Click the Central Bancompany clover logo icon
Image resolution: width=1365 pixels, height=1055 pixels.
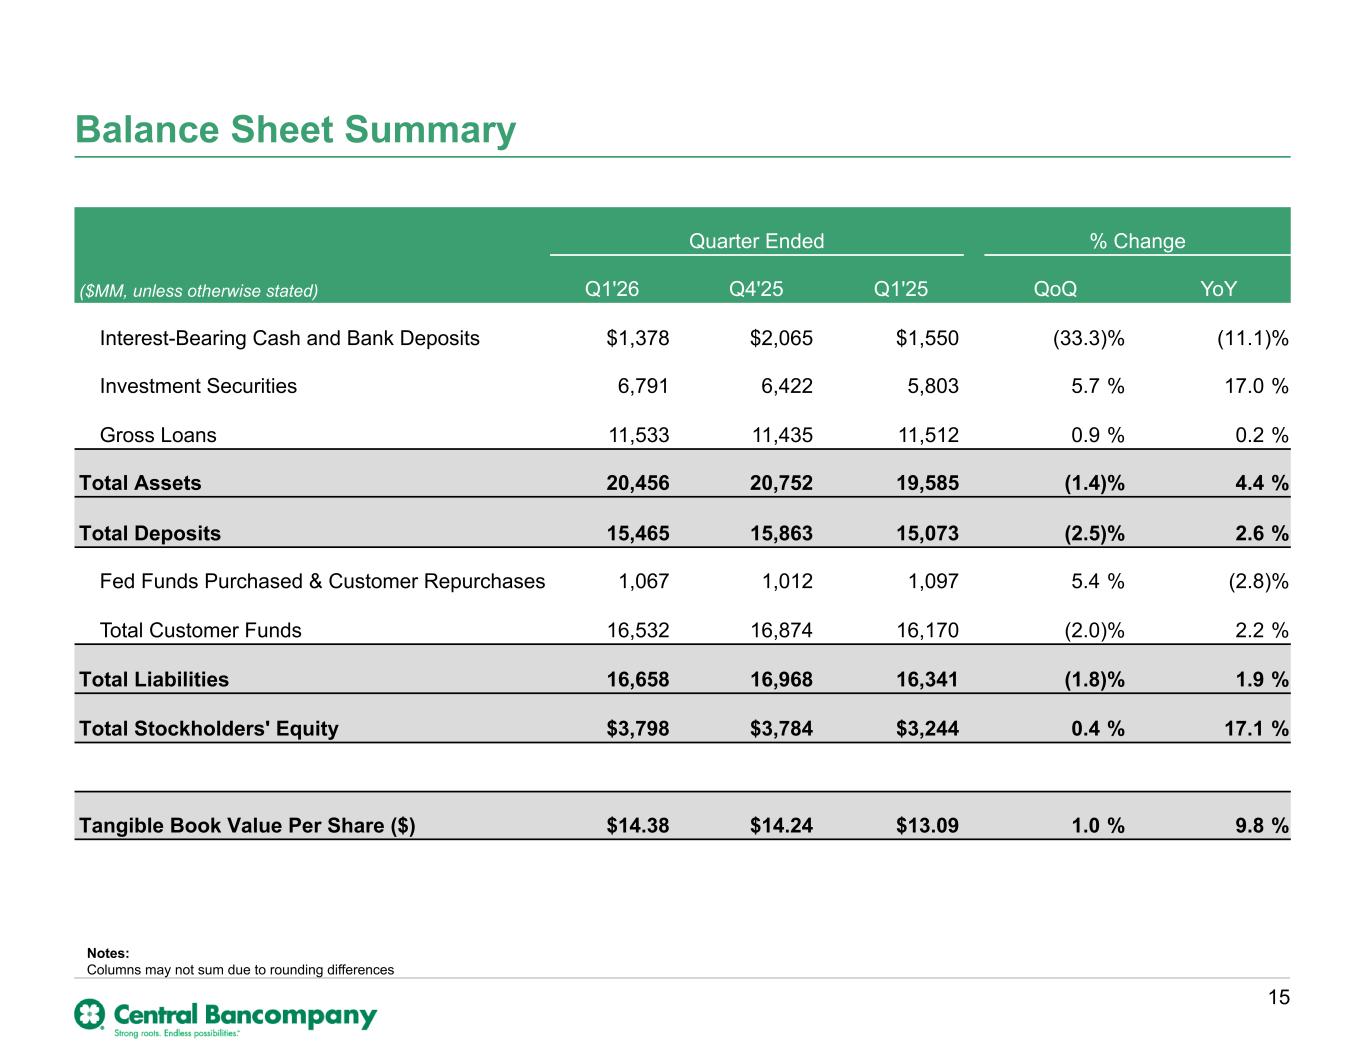click(90, 1014)
